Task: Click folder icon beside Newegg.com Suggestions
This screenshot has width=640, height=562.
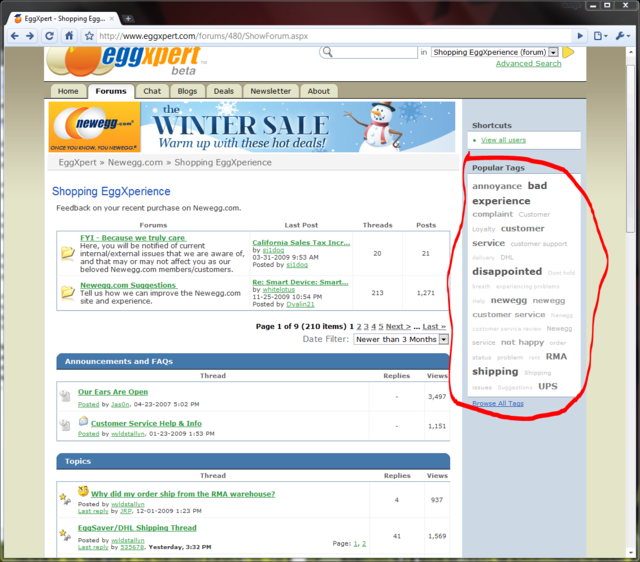Action: click(x=67, y=292)
